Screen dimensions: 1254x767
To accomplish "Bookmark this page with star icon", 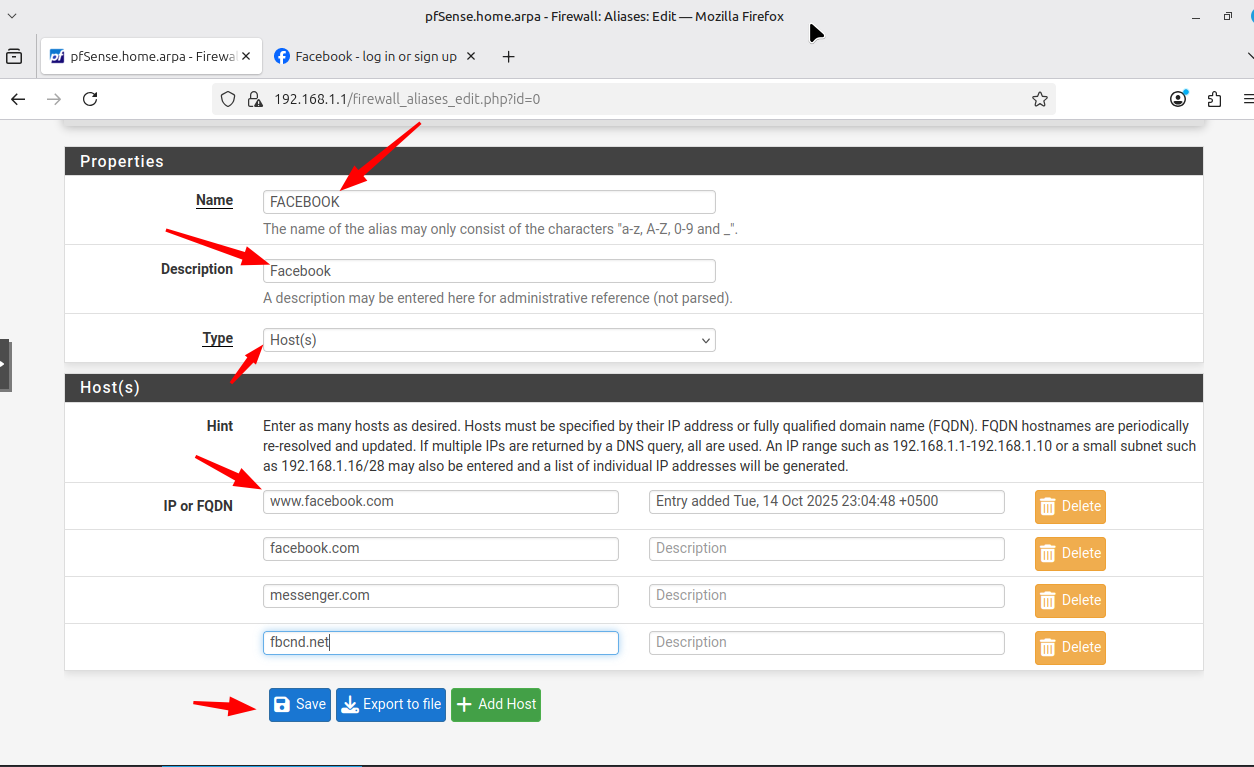I will click(x=1039, y=99).
